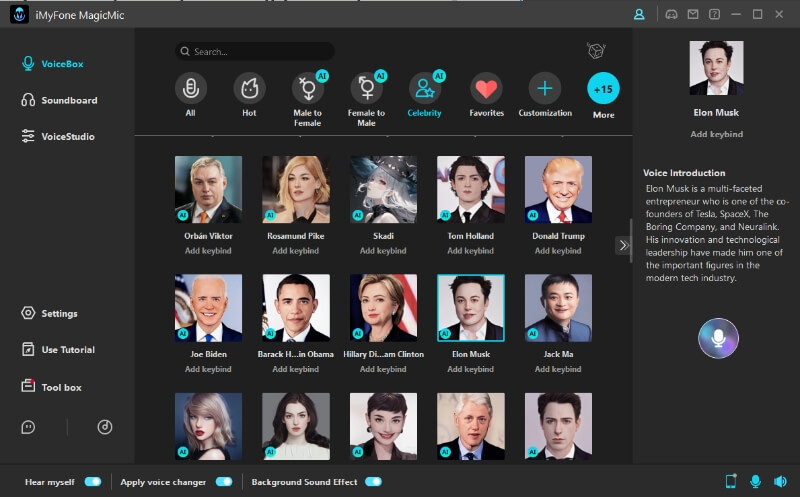Select the dark-haired man in last column, third row
800x497 pixels.
(x=558, y=426)
